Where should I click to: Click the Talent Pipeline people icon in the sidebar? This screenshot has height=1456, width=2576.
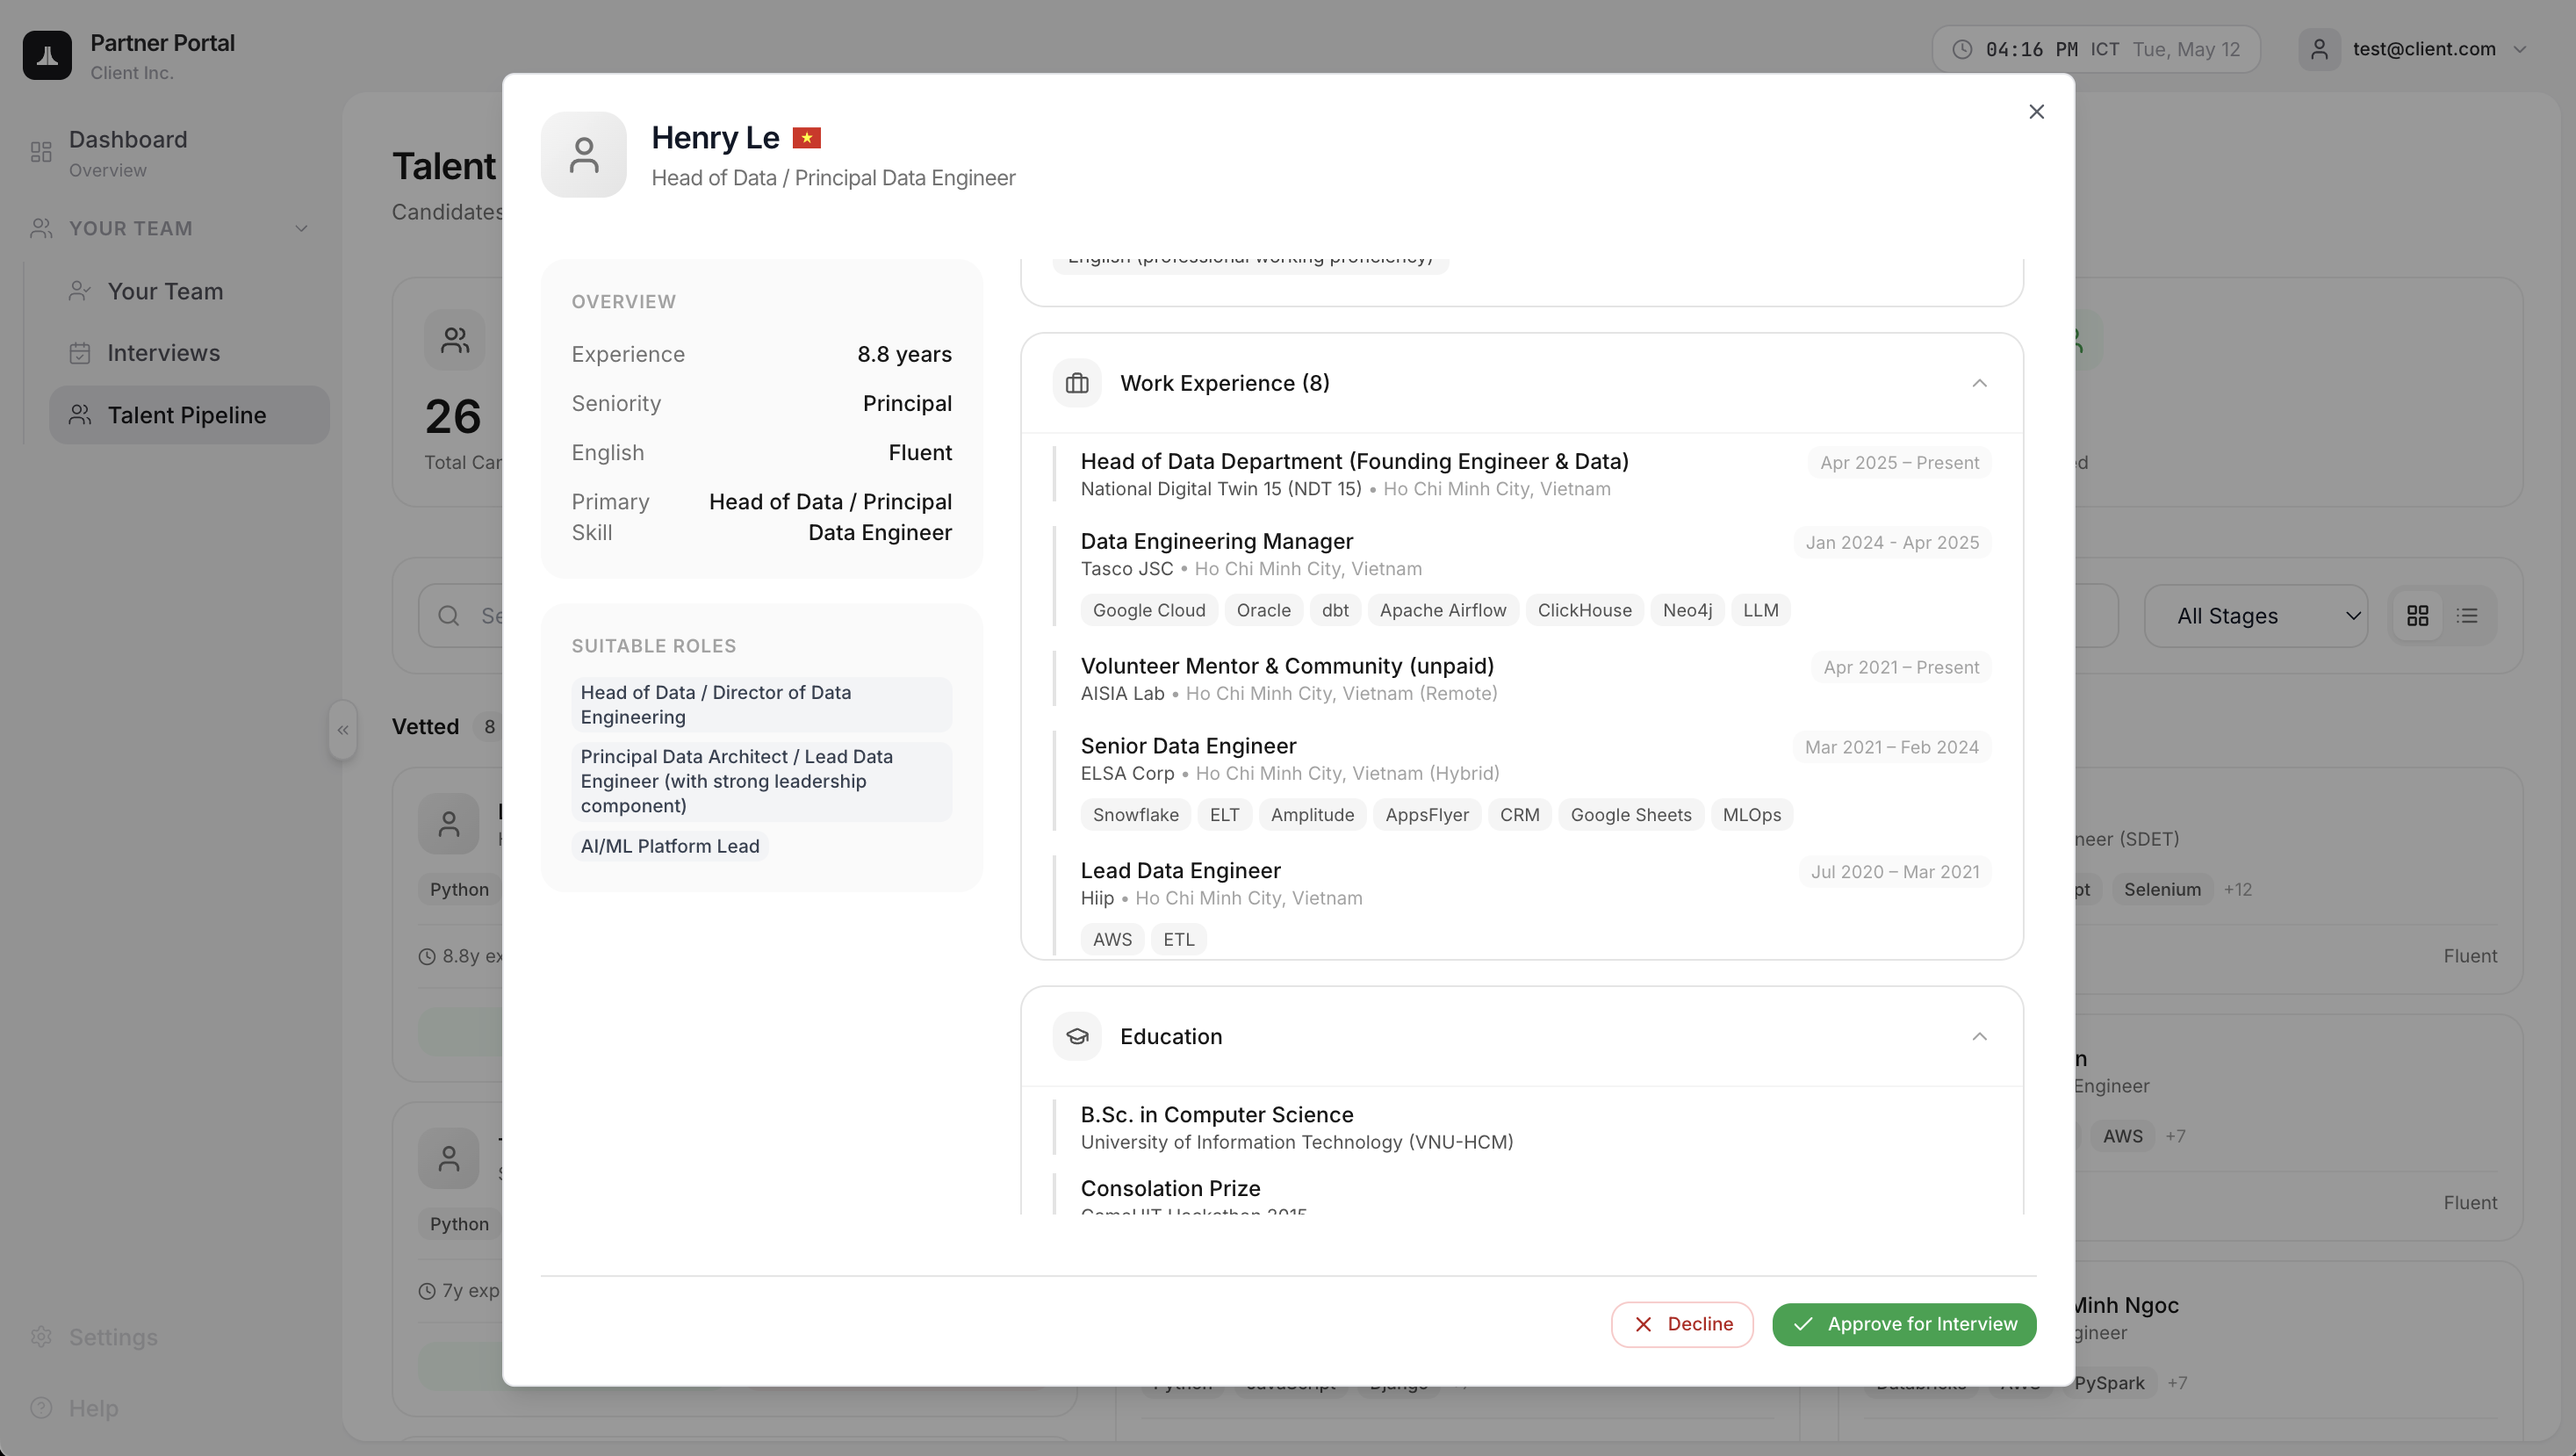tap(80, 415)
